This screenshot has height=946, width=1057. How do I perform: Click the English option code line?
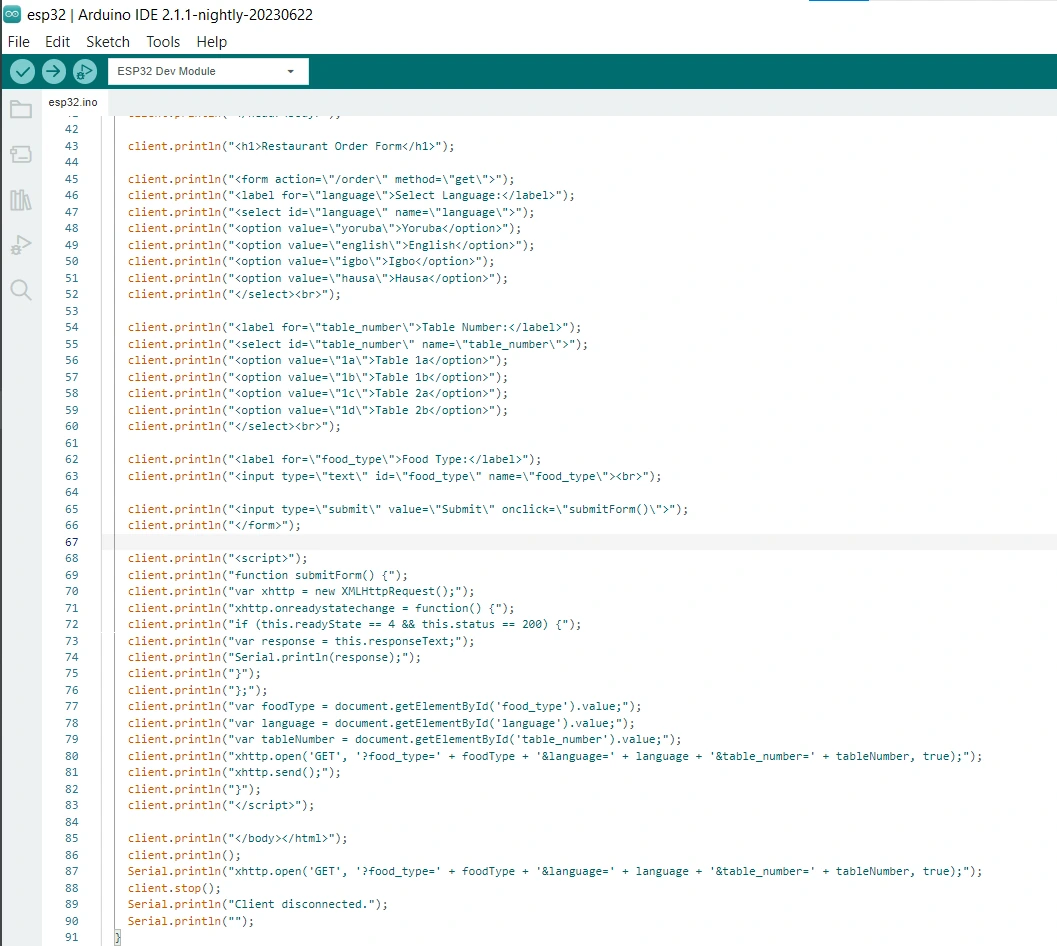point(331,245)
